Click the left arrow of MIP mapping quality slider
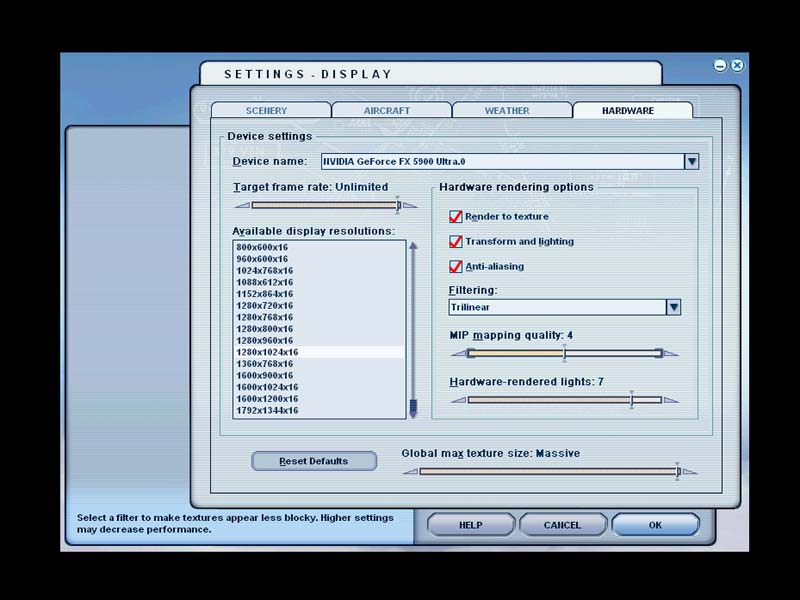 pyautogui.click(x=458, y=353)
